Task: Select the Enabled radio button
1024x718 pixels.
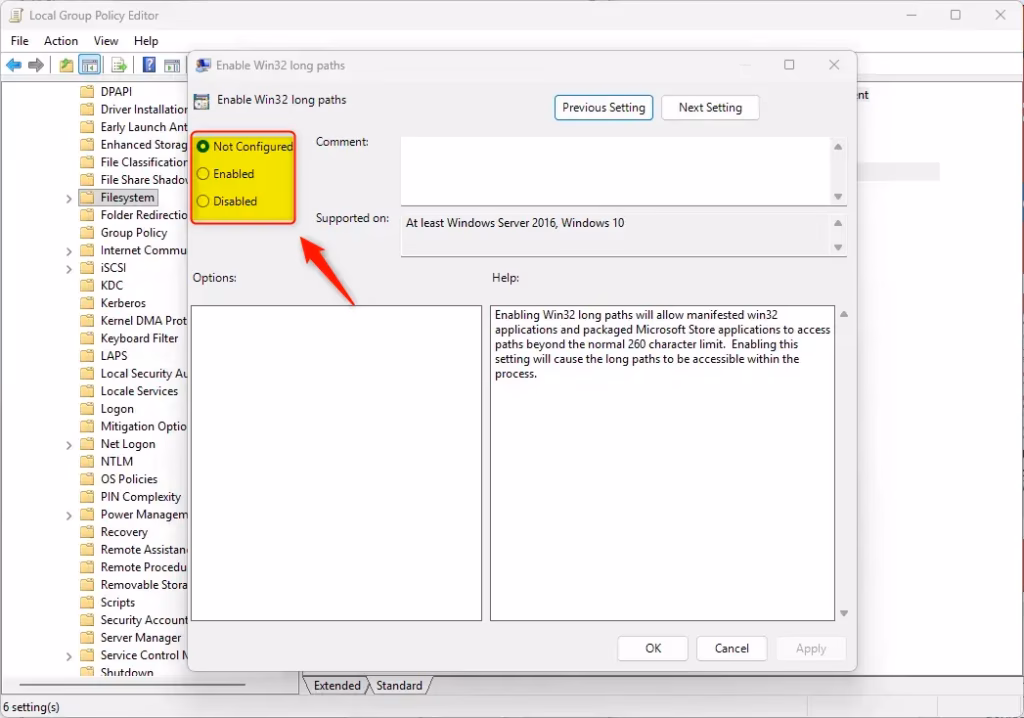Action: coord(203,174)
